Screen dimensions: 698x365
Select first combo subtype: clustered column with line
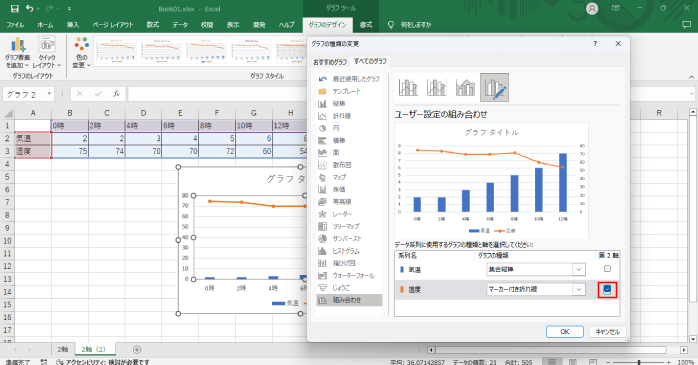(408, 87)
